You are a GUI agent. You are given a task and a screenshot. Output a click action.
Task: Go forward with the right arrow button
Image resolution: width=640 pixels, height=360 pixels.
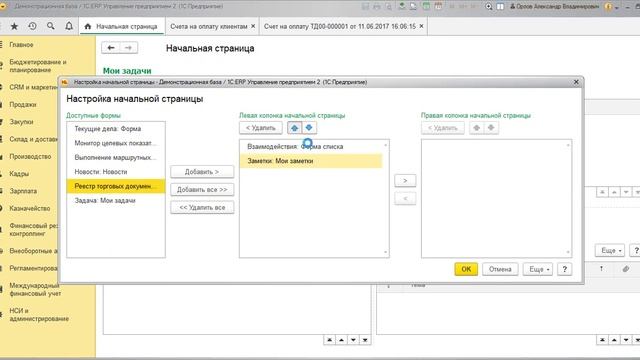click(128, 48)
